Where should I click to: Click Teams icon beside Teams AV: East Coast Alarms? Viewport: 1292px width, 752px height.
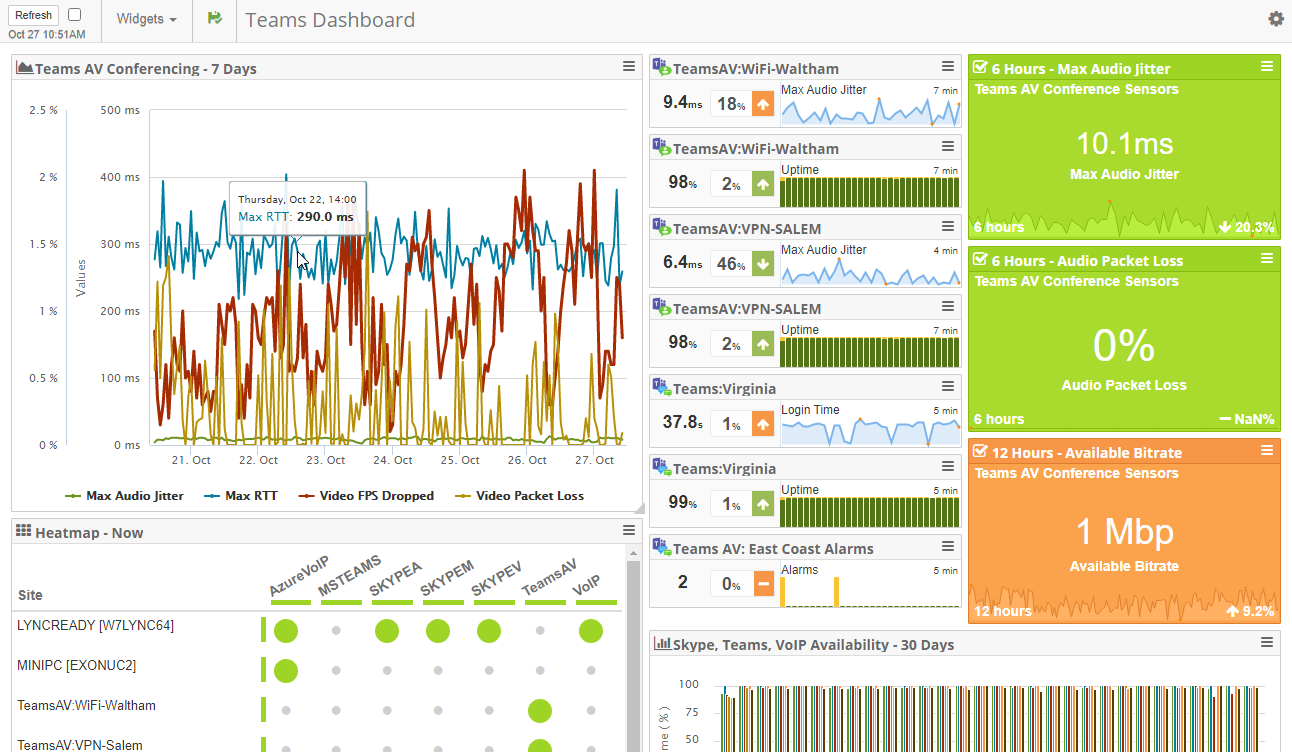coord(661,547)
